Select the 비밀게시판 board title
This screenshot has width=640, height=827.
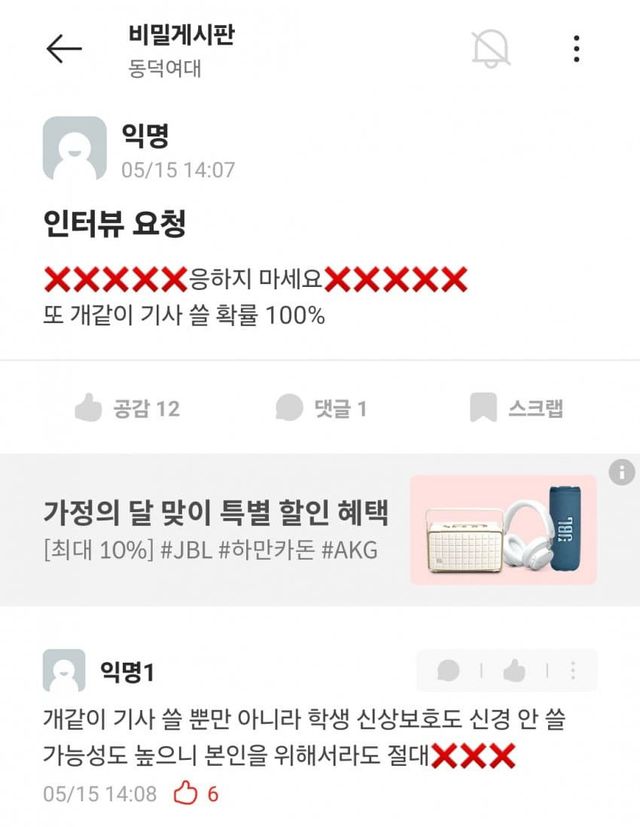click(x=181, y=35)
